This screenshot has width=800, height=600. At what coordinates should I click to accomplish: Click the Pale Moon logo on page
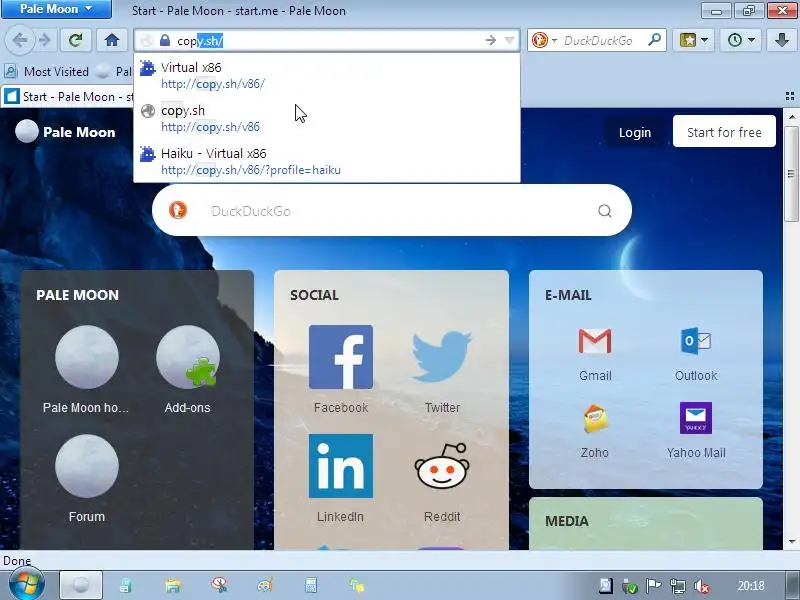click(65, 132)
